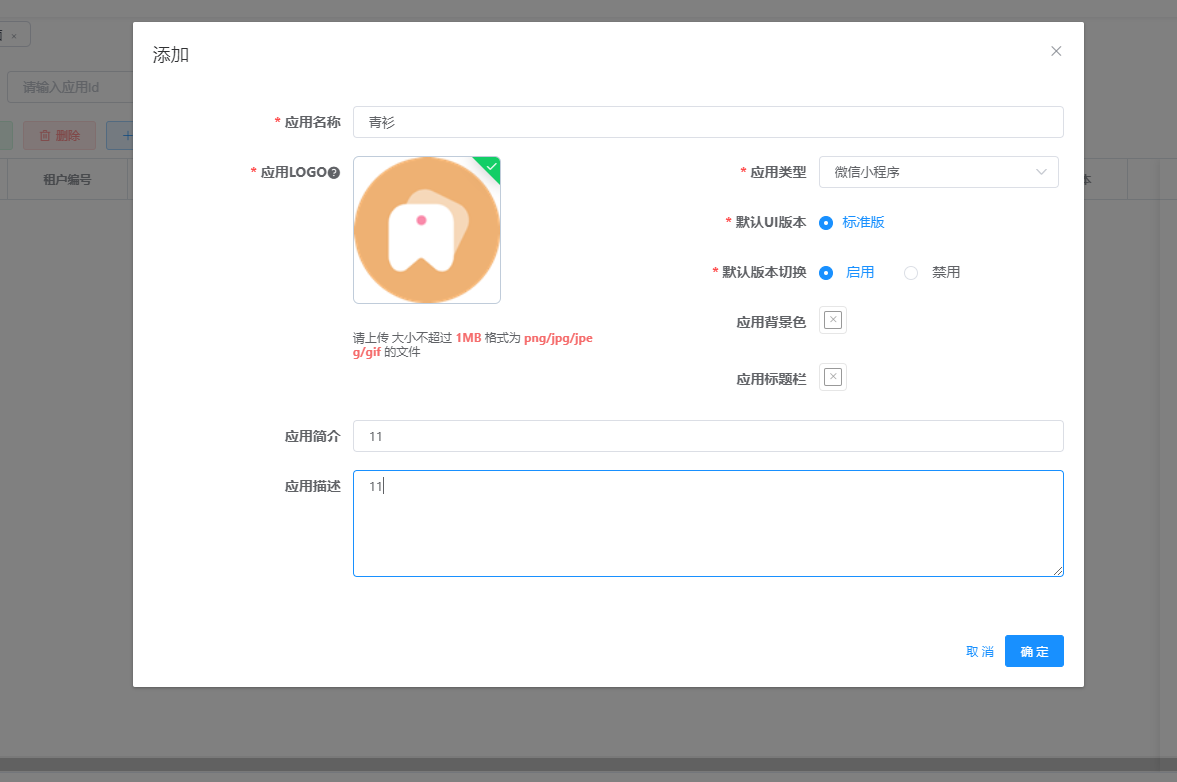Viewport: 1177px width, 782px height.
Task: Click the textarea resize handle in 应用描述
Action: [x=1058, y=571]
